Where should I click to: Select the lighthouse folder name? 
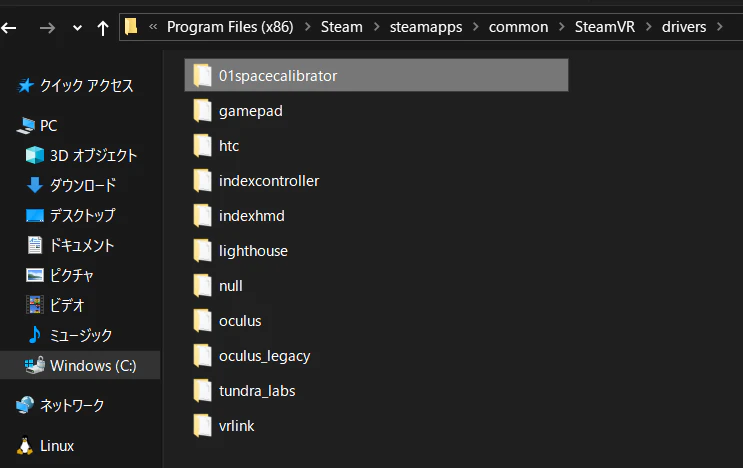(x=253, y=251)
